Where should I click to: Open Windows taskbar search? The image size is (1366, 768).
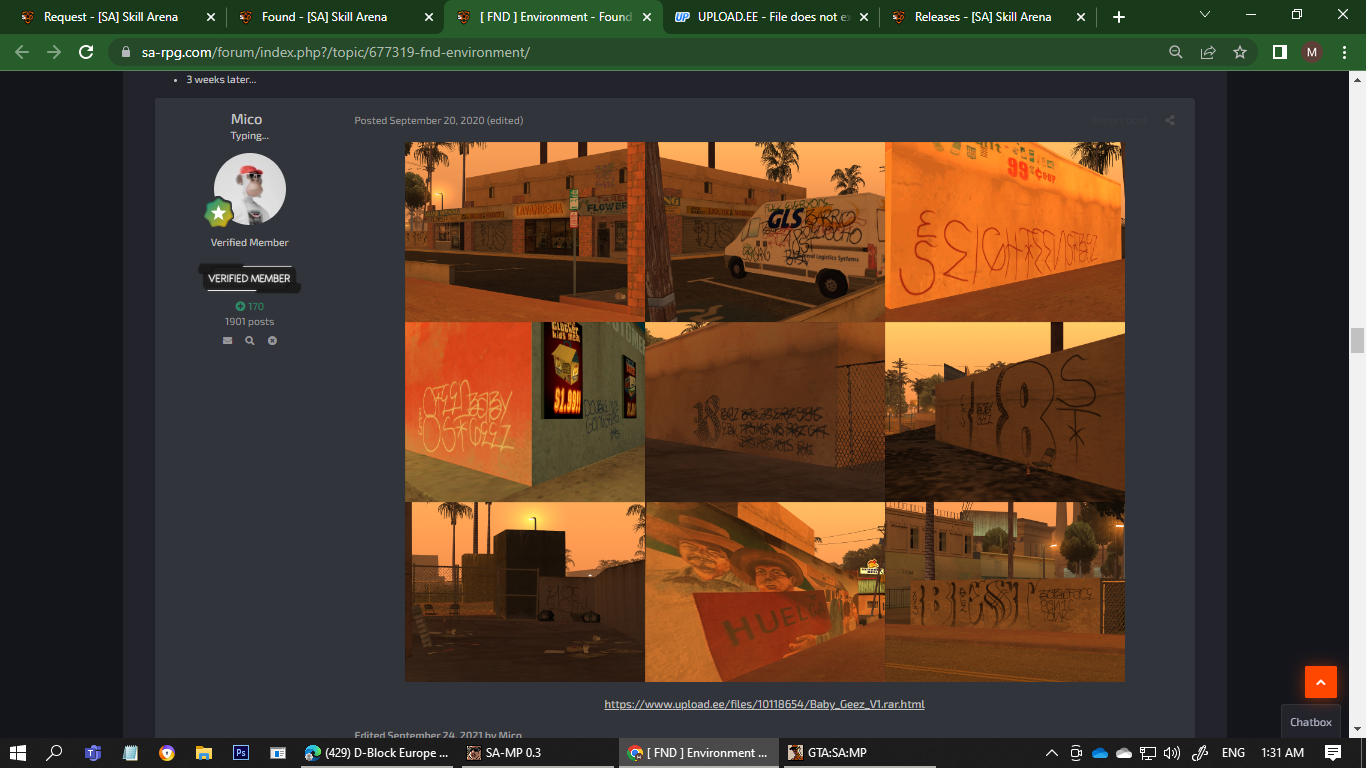point(55,752)
